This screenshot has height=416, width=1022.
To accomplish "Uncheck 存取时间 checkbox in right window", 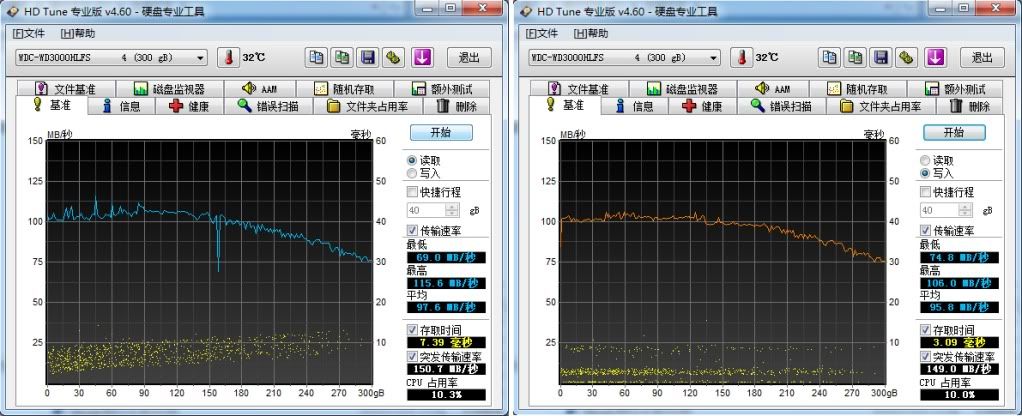I will pos(926,329).
